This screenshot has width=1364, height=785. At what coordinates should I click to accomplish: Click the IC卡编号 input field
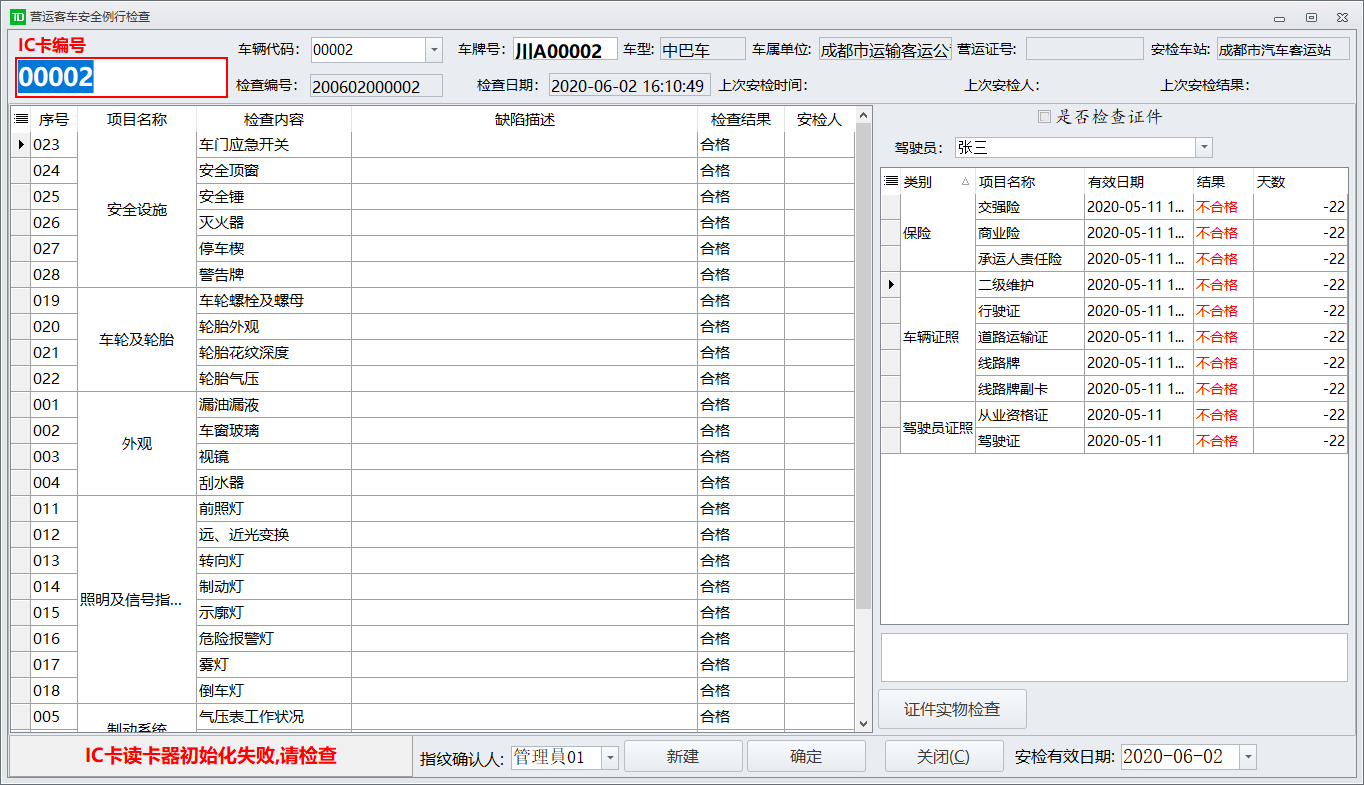coord(121,78)
